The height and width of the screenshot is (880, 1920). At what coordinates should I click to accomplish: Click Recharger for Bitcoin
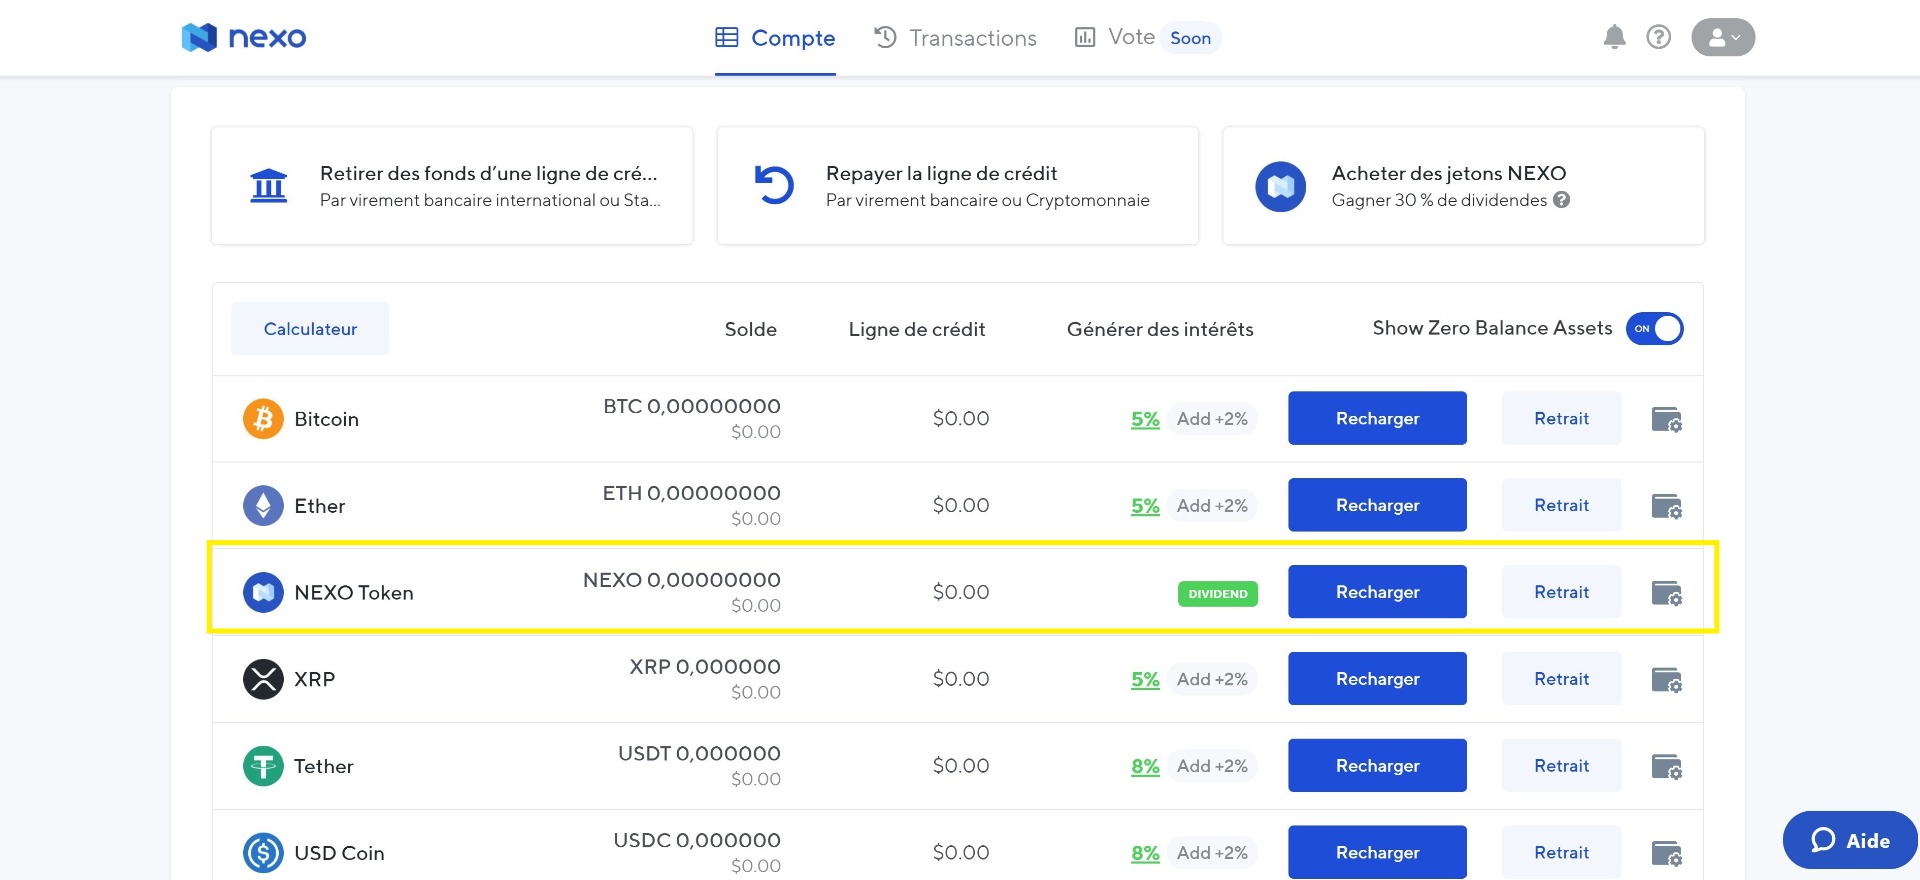click(x=1377, y=418)
